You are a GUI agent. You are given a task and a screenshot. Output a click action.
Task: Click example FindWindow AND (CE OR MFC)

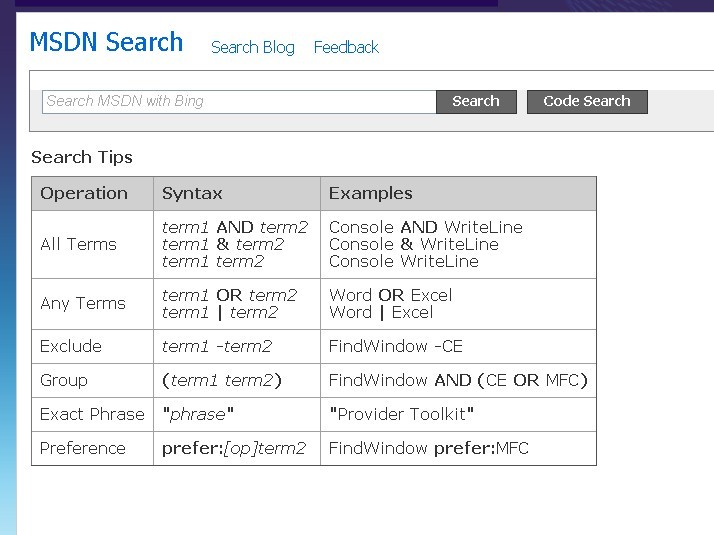(458, 380)
